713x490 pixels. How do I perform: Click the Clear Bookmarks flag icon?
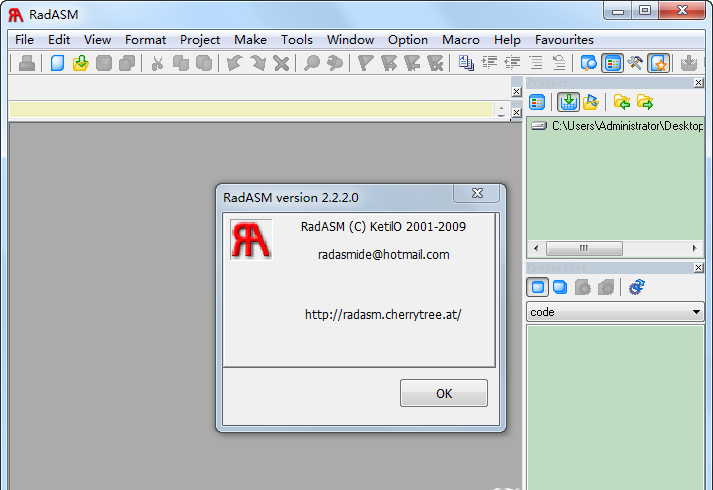(x=435, y=63)
